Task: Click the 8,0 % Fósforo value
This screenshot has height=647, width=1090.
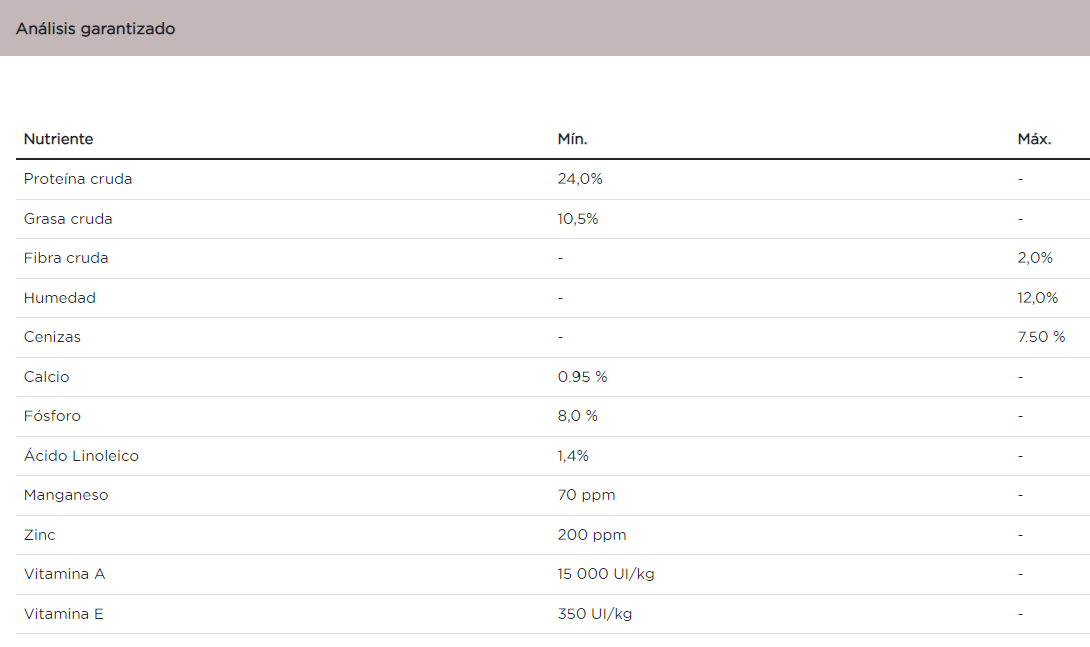Action: pos(578,416)
